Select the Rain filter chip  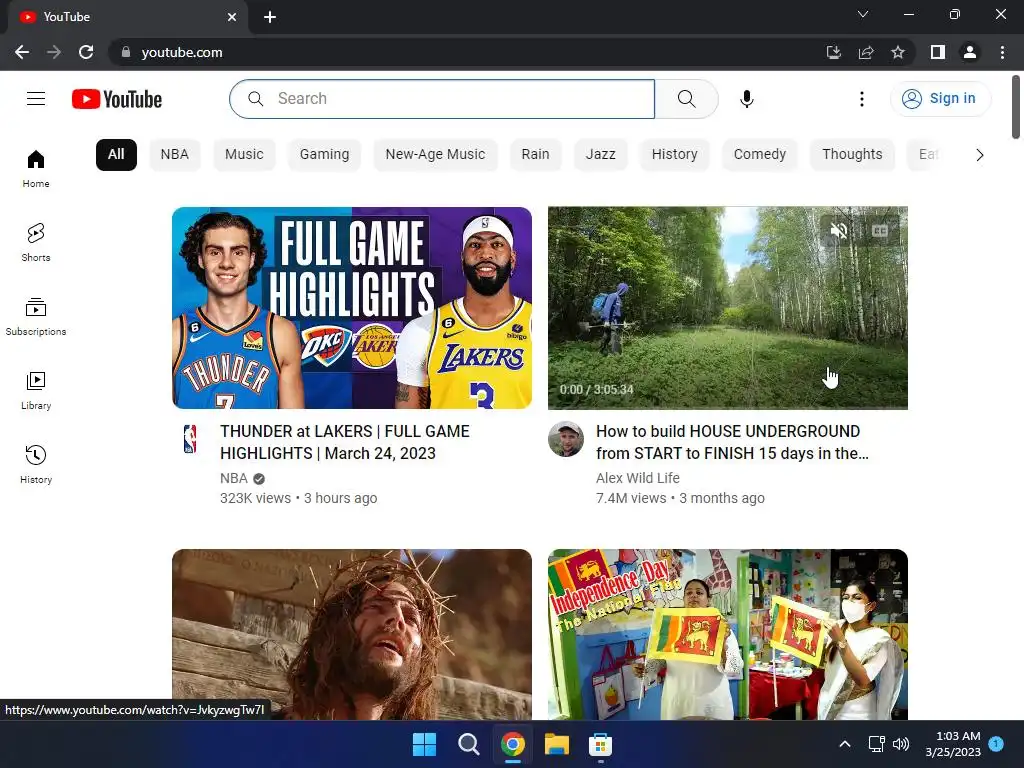click(536, 155)
